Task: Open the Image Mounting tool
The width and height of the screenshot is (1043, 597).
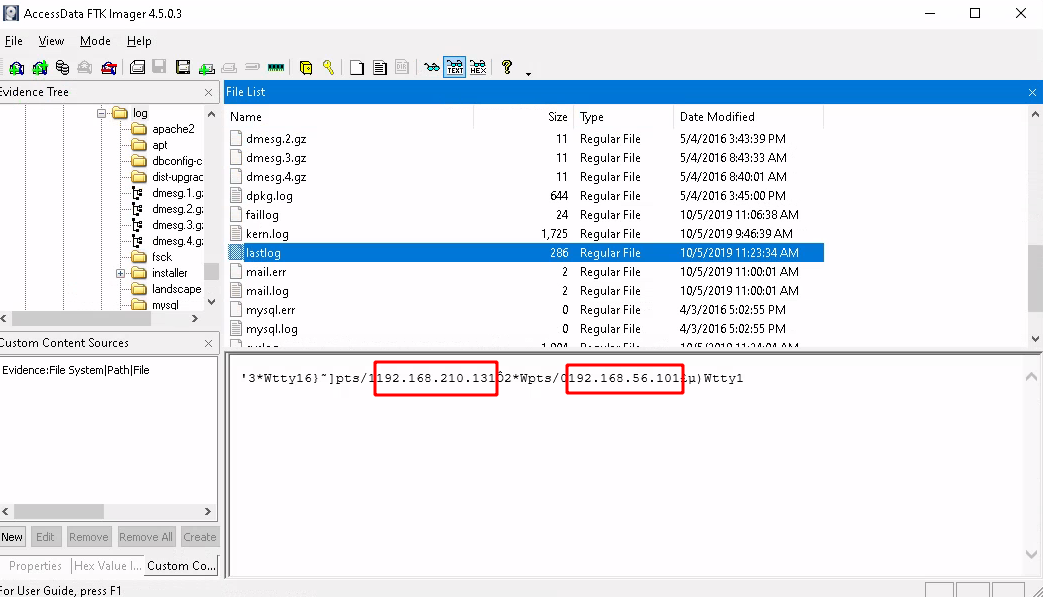Action: pyautogui.click(x=63, y=67)
